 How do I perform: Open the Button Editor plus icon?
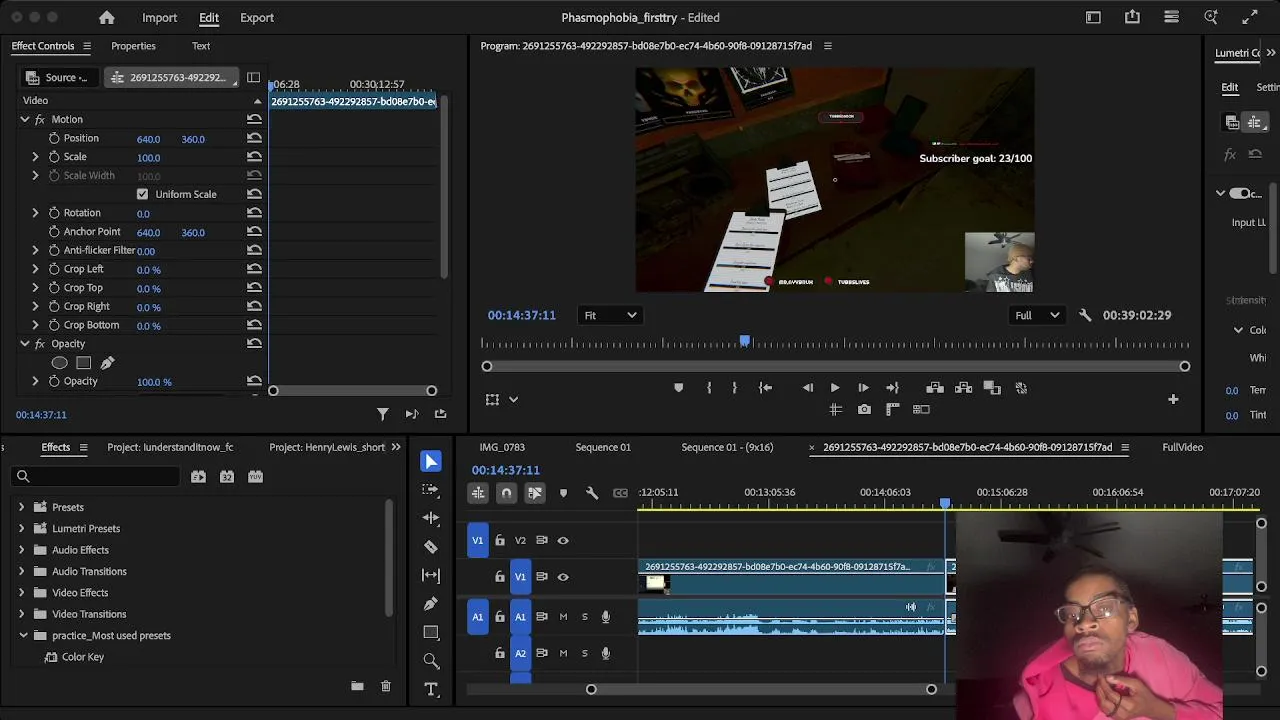point(1173,399)
